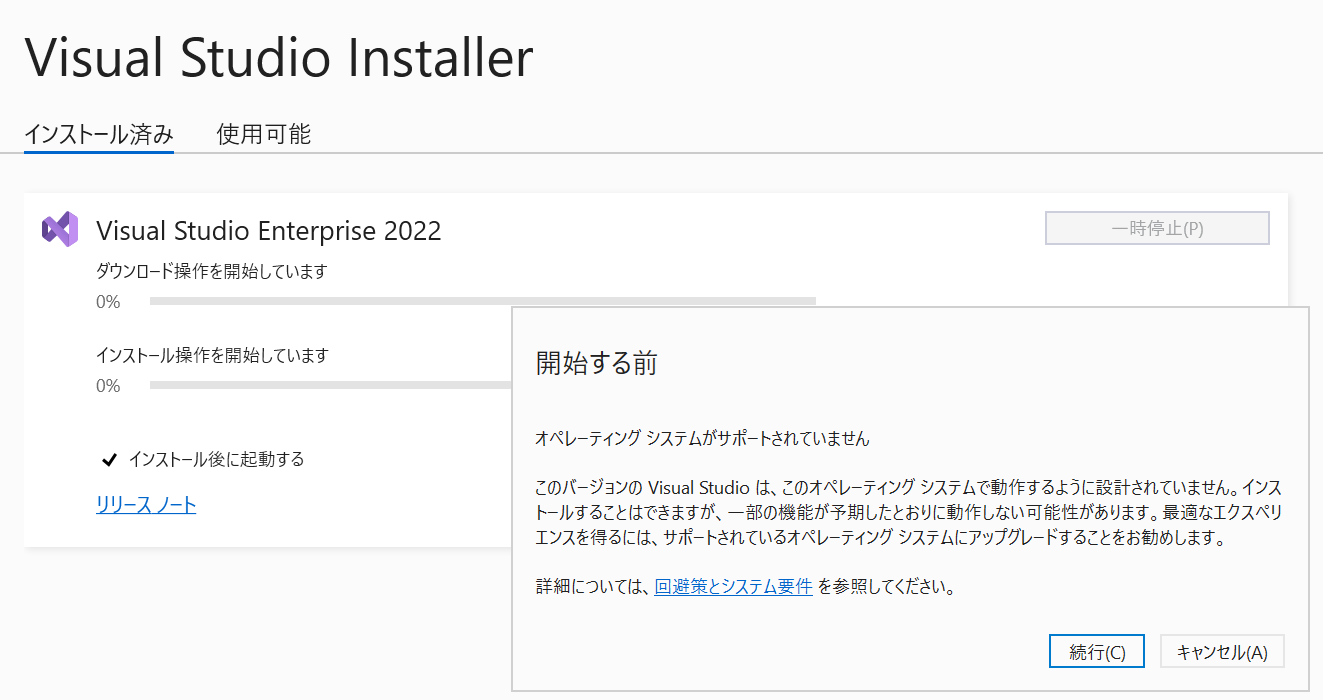
Task: Toggle the インストール後に起動する checkbox
Action: [x=109, y=460]
